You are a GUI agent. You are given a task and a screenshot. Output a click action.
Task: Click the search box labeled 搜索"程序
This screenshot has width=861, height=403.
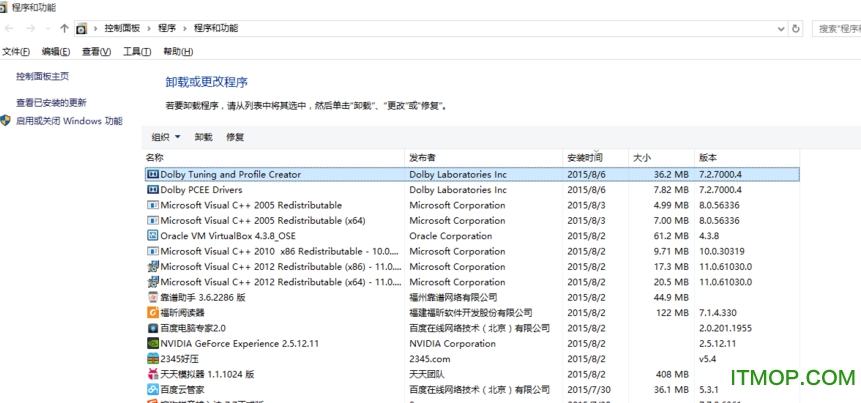tap(836, 29)
